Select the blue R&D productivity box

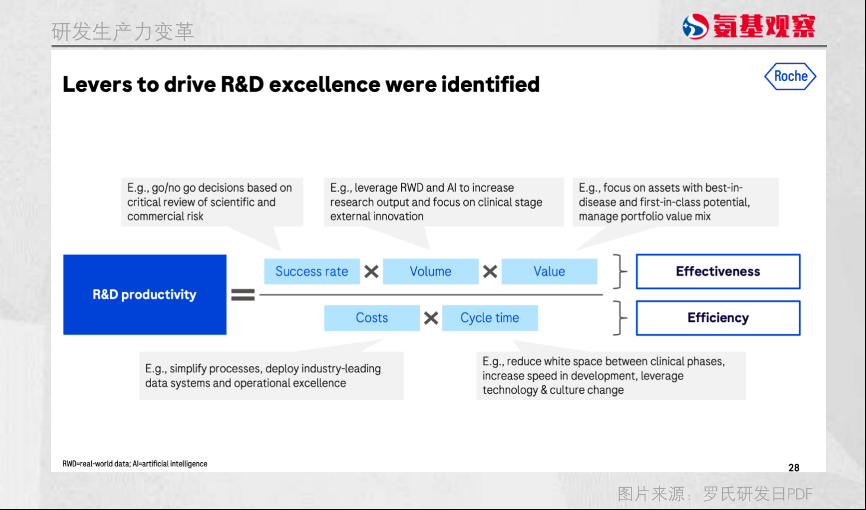click(x=144, y=295)
